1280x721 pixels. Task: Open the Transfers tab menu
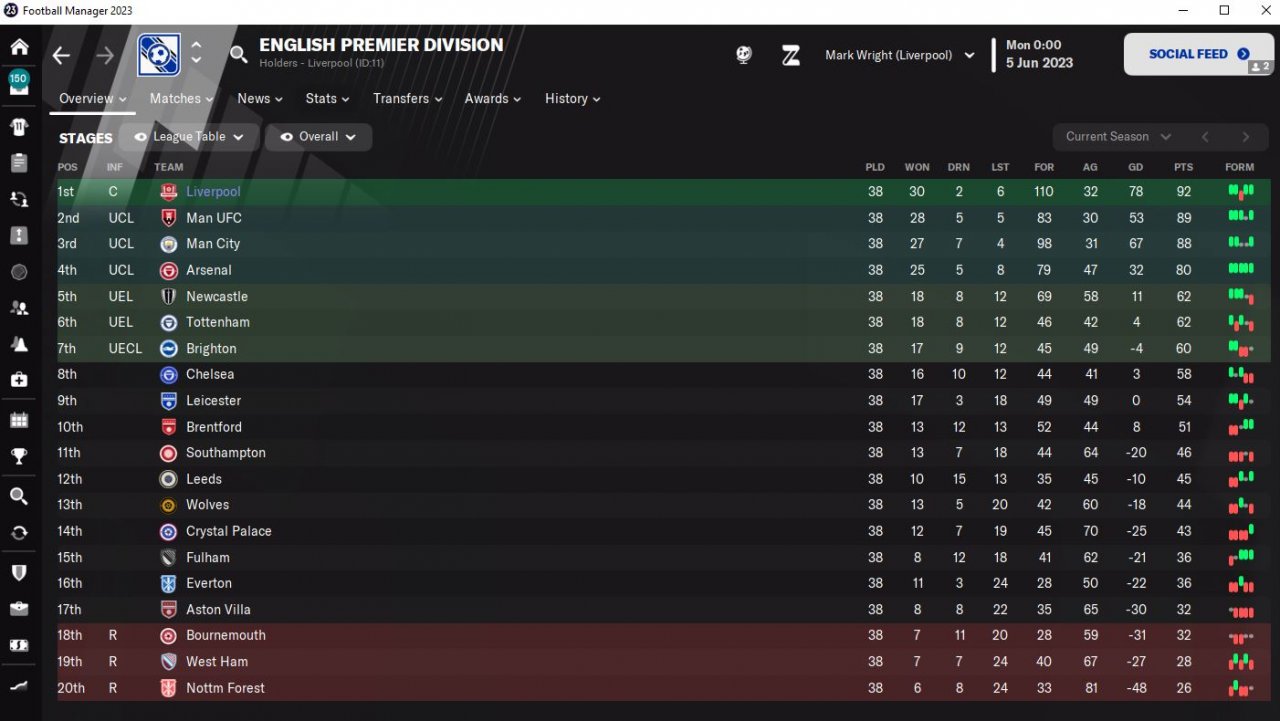(x=408, y=98)
